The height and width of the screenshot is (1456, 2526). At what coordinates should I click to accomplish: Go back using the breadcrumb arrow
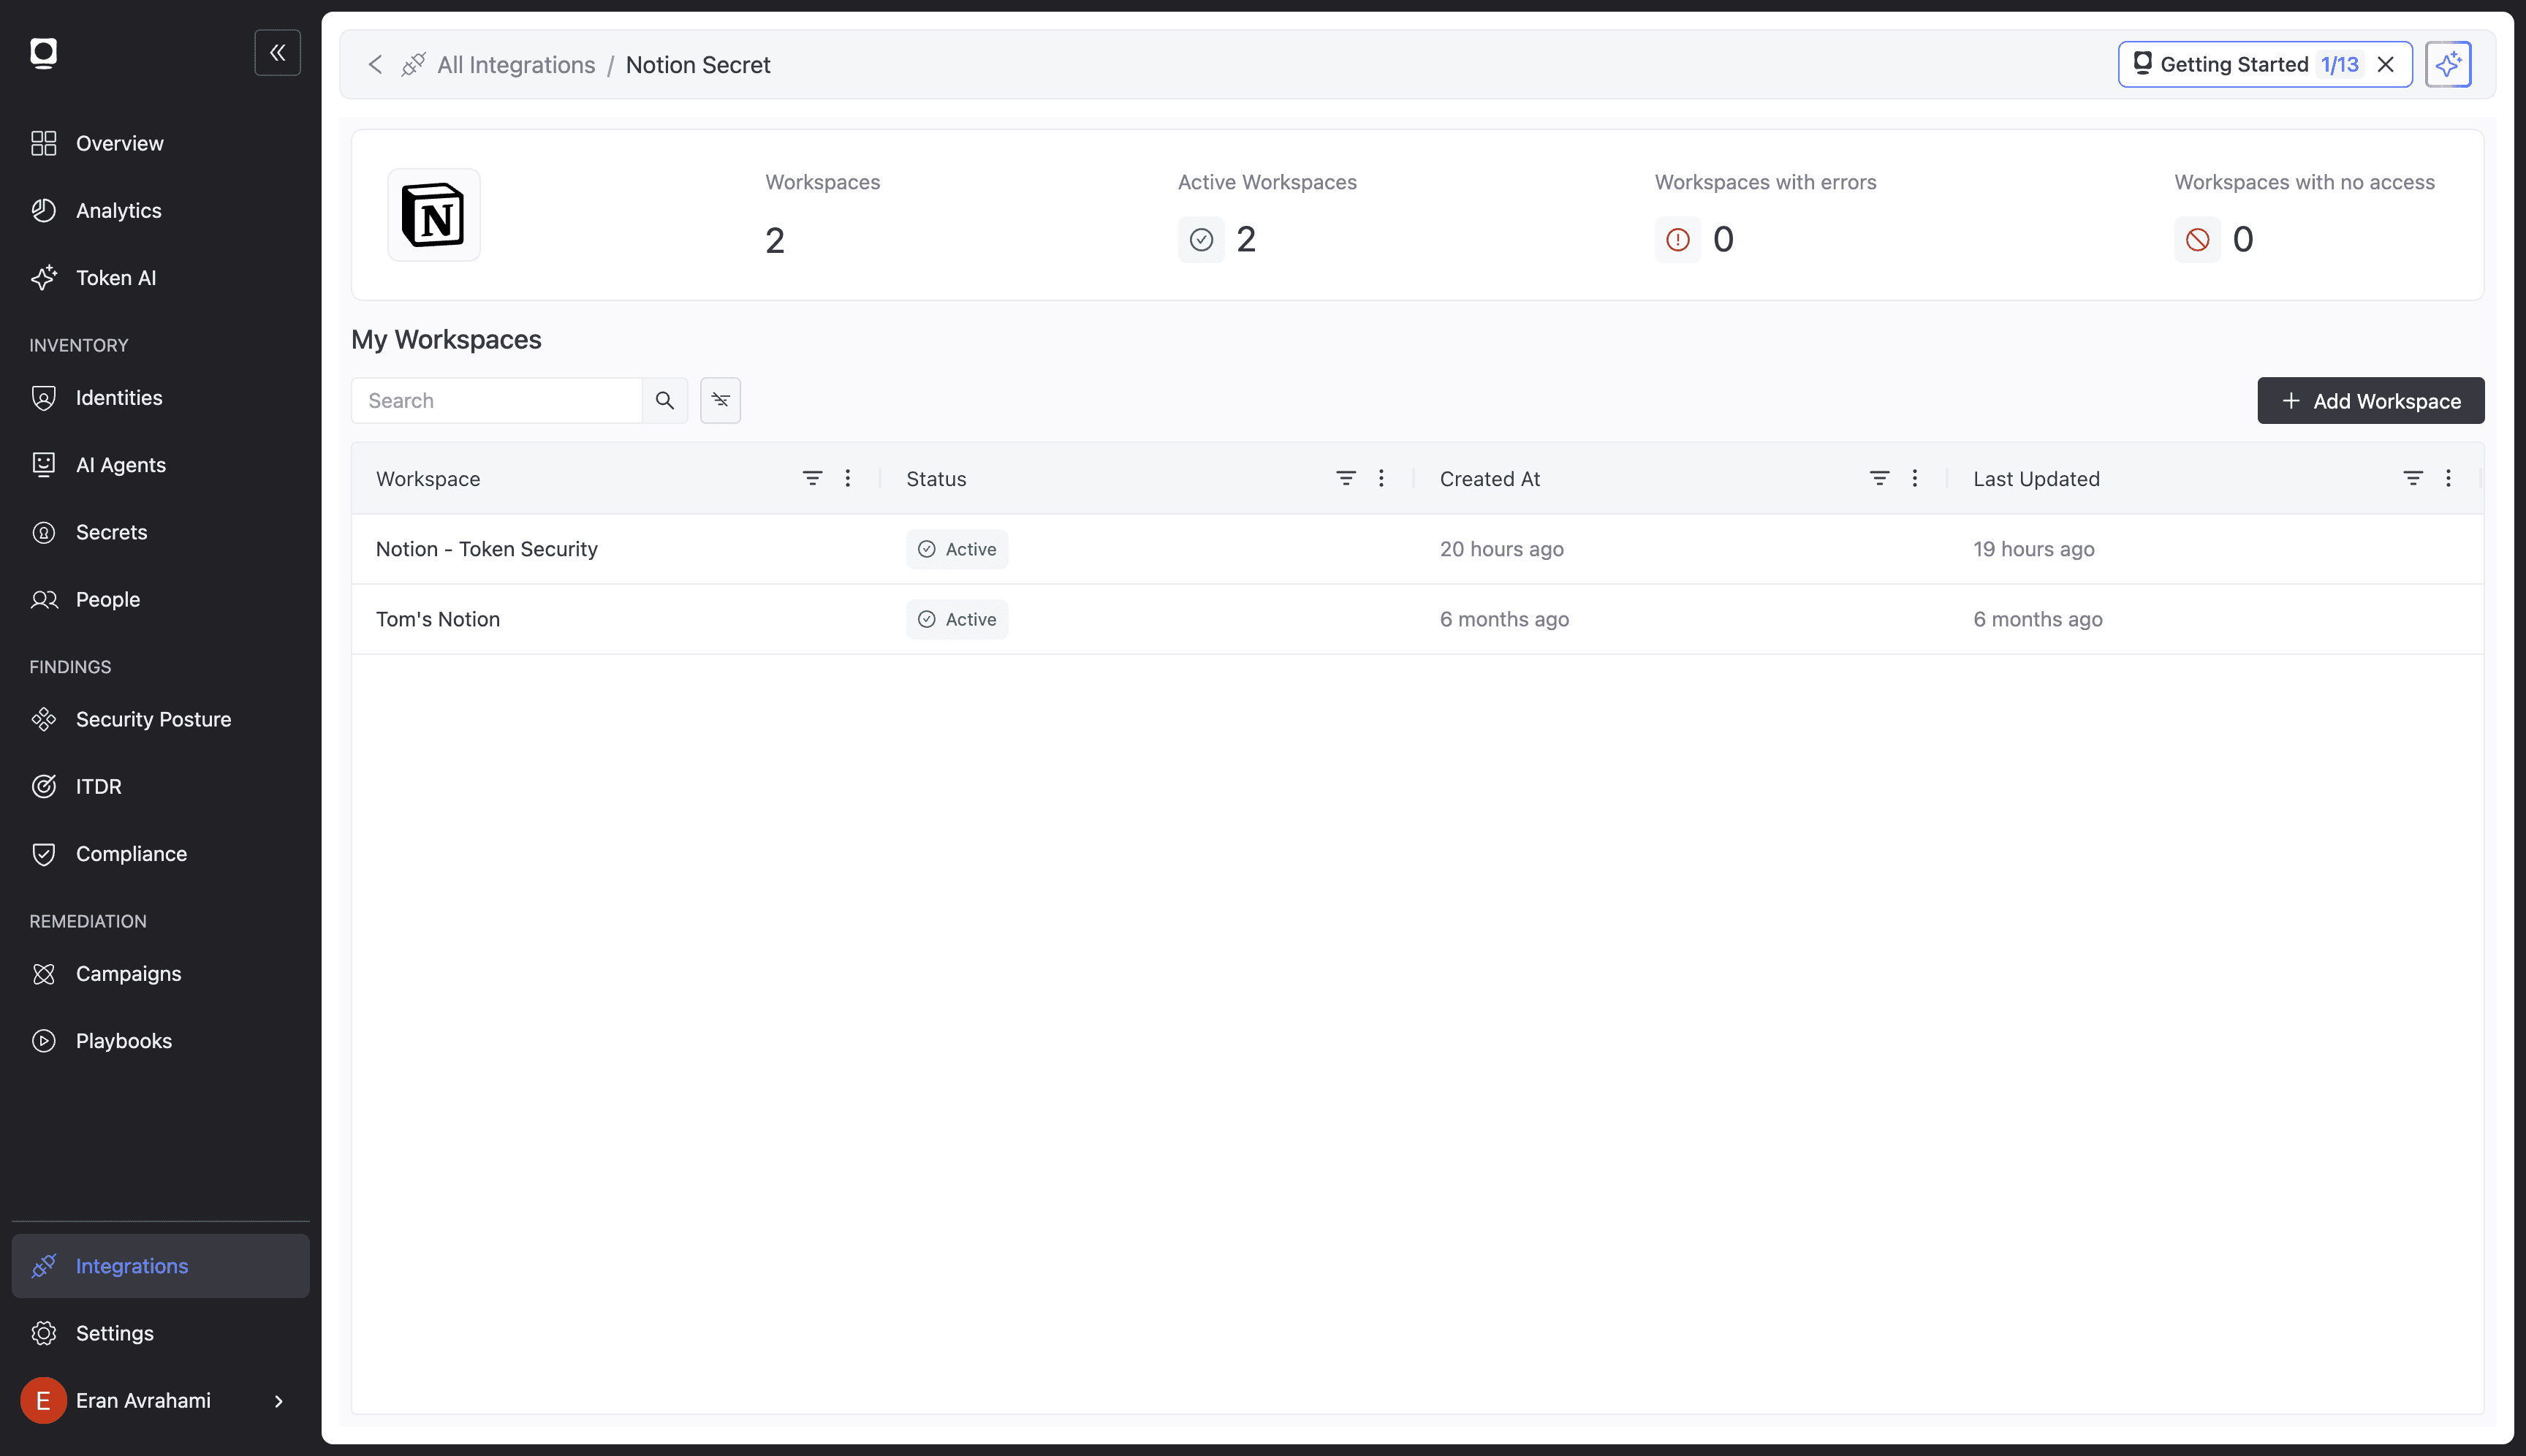(375, 65)
